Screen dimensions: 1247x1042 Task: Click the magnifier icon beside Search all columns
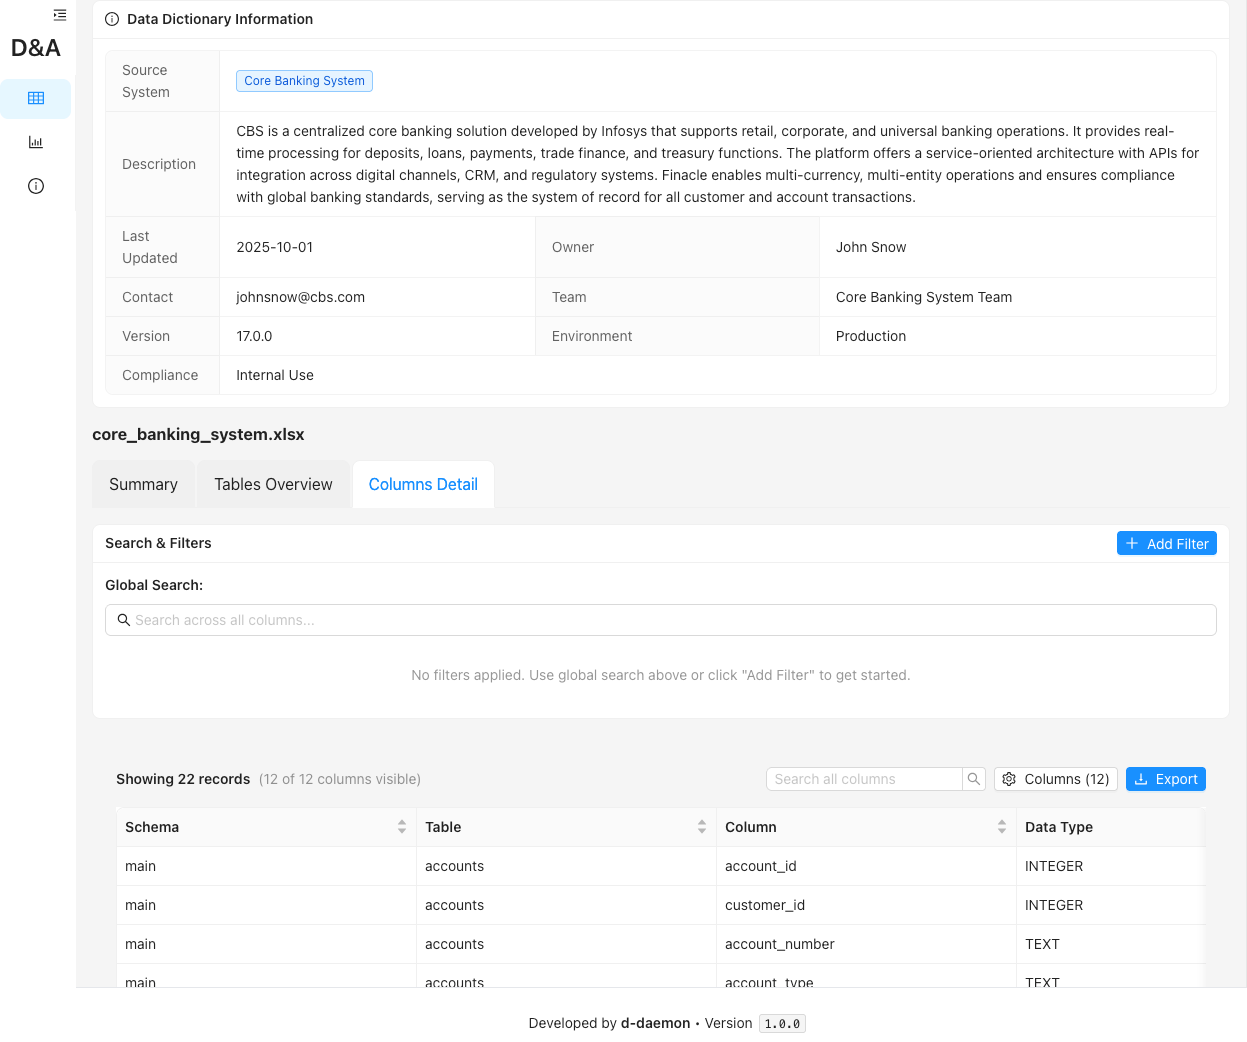pyautogui.click(x=973, y=779)
